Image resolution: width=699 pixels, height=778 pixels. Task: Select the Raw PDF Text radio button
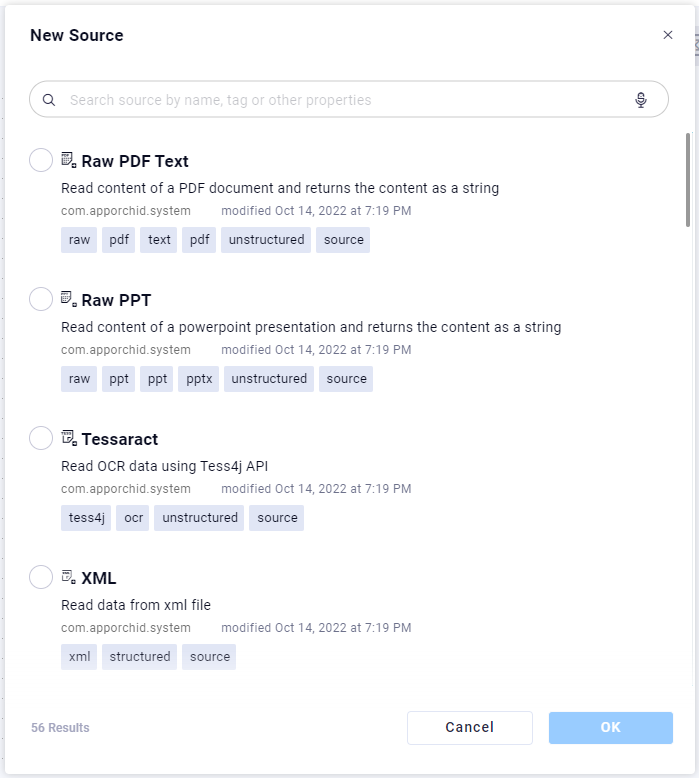point(41,160)
